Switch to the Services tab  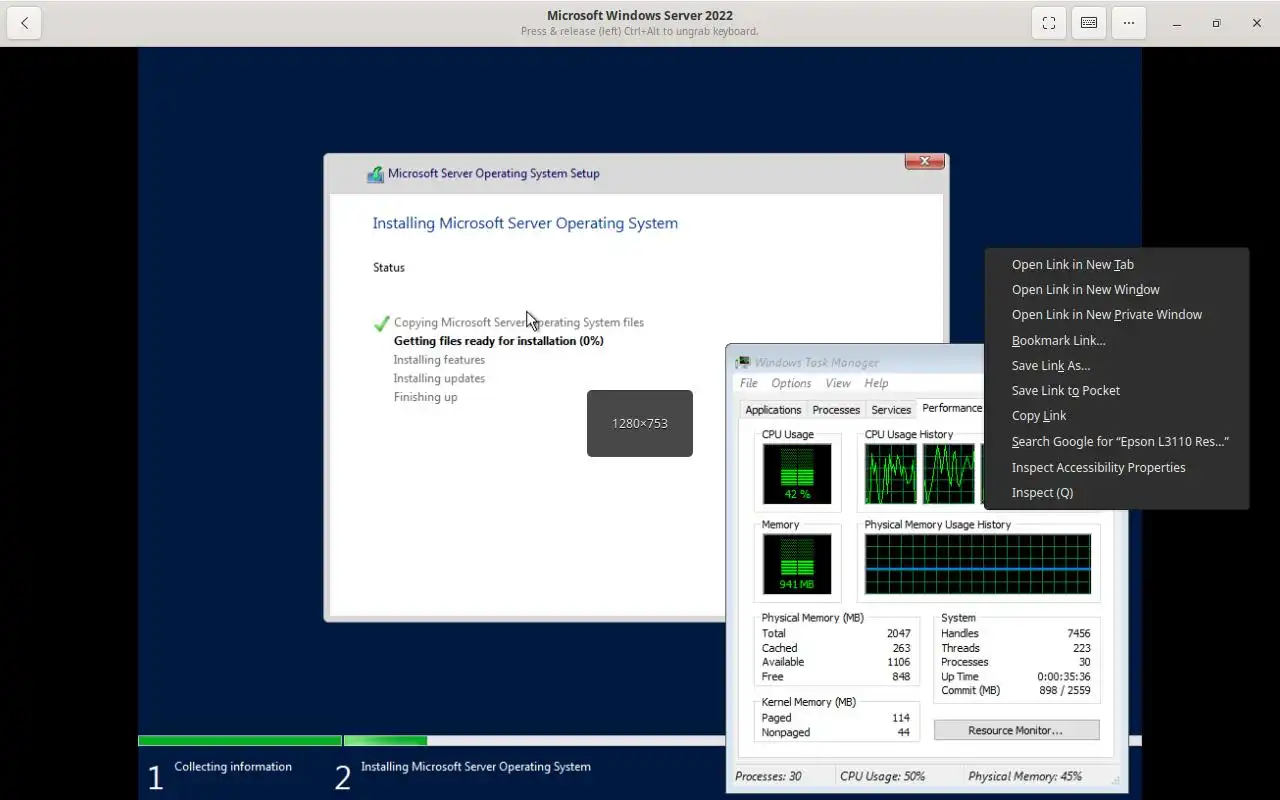[891, 410]
